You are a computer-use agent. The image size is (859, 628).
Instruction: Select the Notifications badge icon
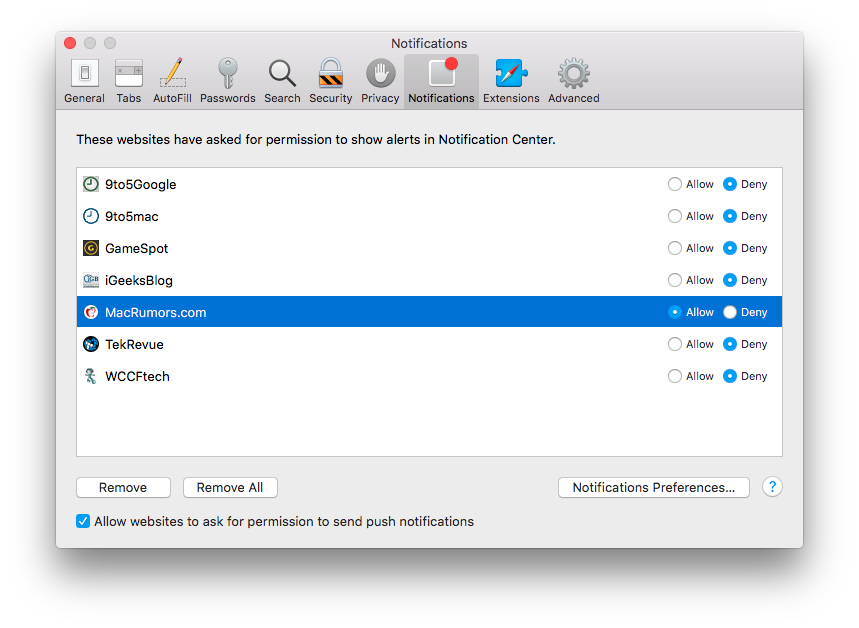[443, 72]
